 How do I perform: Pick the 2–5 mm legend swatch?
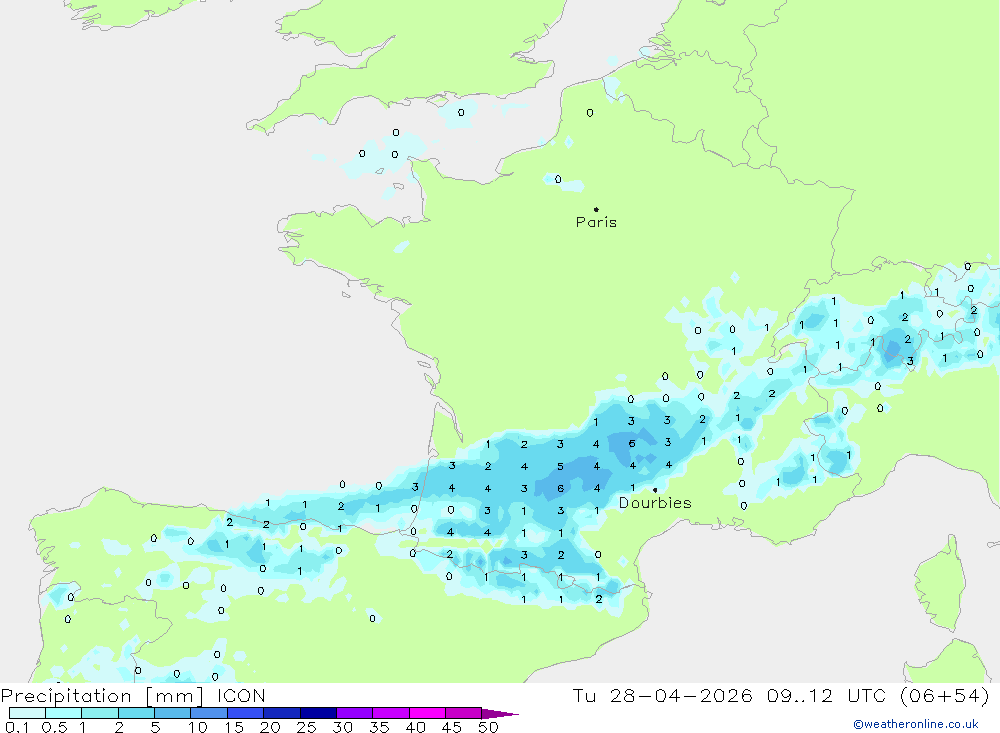136,713
